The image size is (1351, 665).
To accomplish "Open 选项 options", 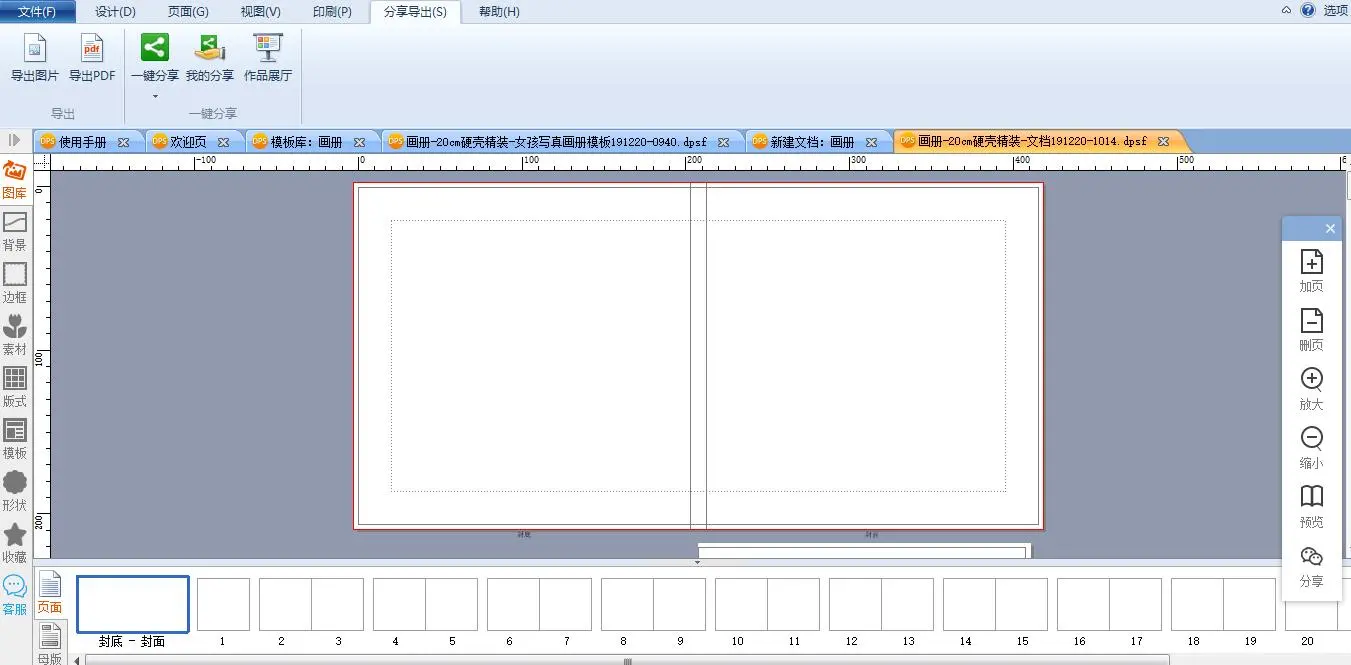I will tap(1335, 11).
